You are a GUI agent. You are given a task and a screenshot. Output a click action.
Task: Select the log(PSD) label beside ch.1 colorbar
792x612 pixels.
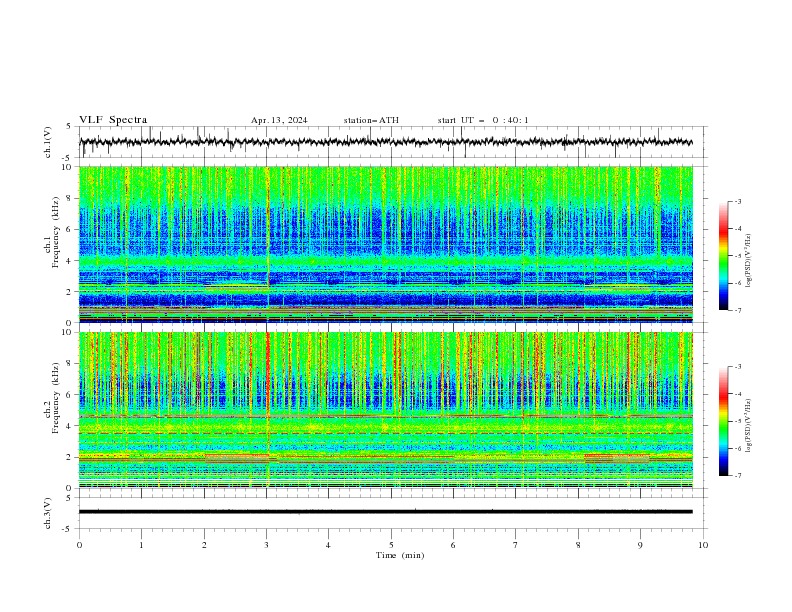tap(748, 261)
